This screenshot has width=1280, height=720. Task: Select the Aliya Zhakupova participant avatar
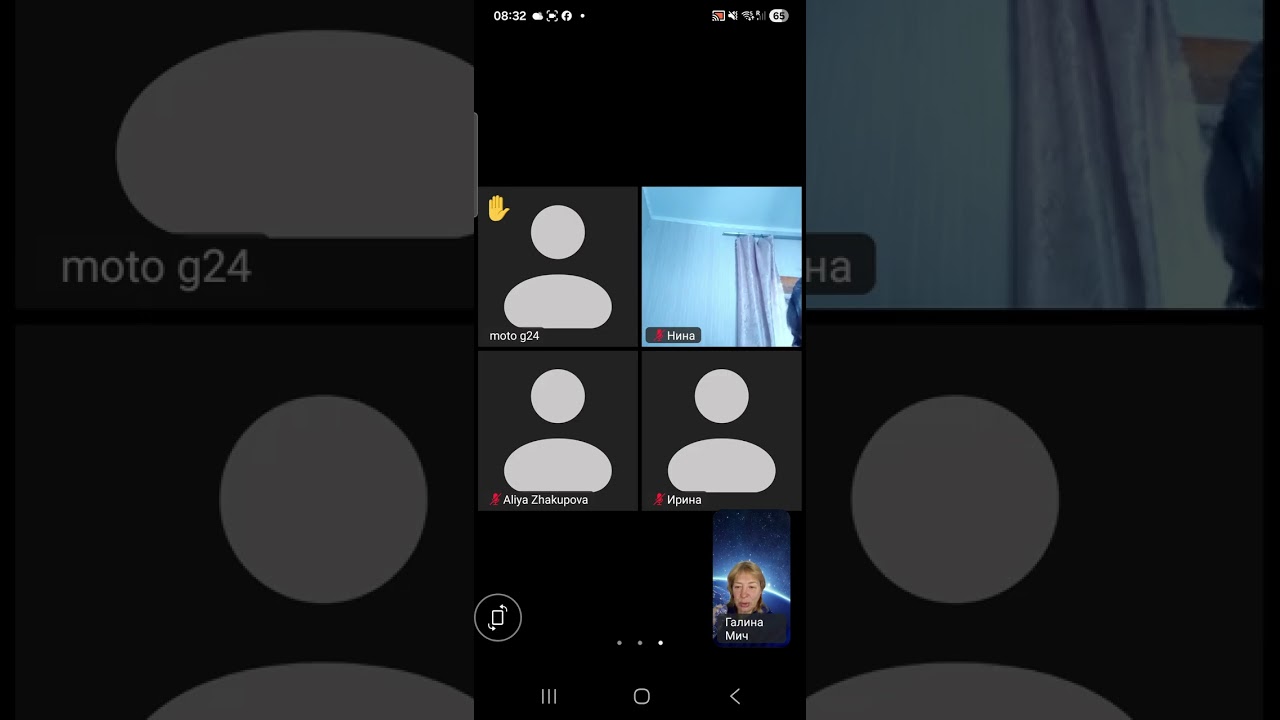click(558, 430)
